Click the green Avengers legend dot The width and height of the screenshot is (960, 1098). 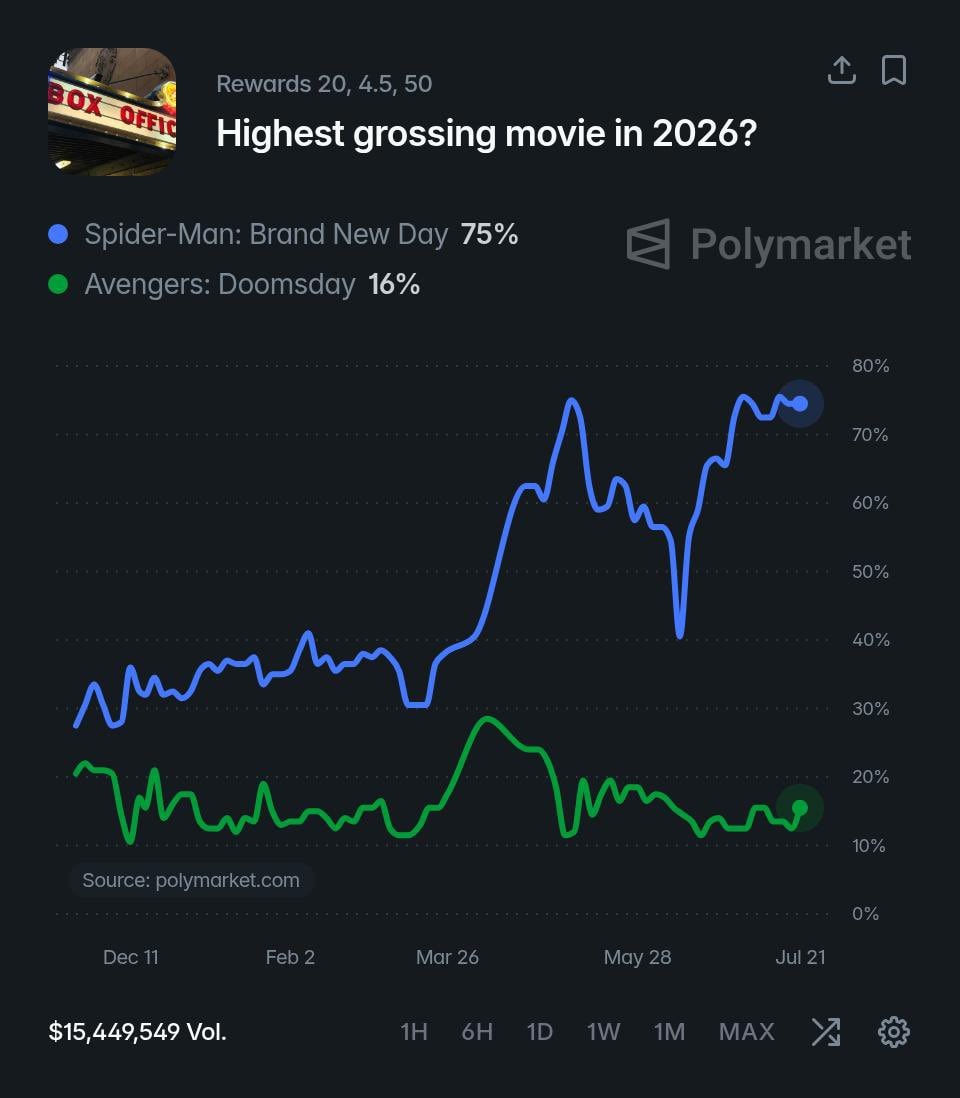tap(58, 284)
